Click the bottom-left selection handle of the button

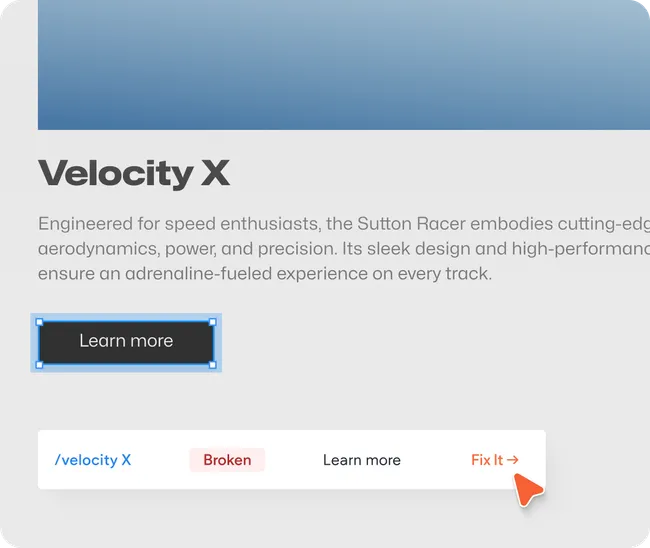coord(39,365)
